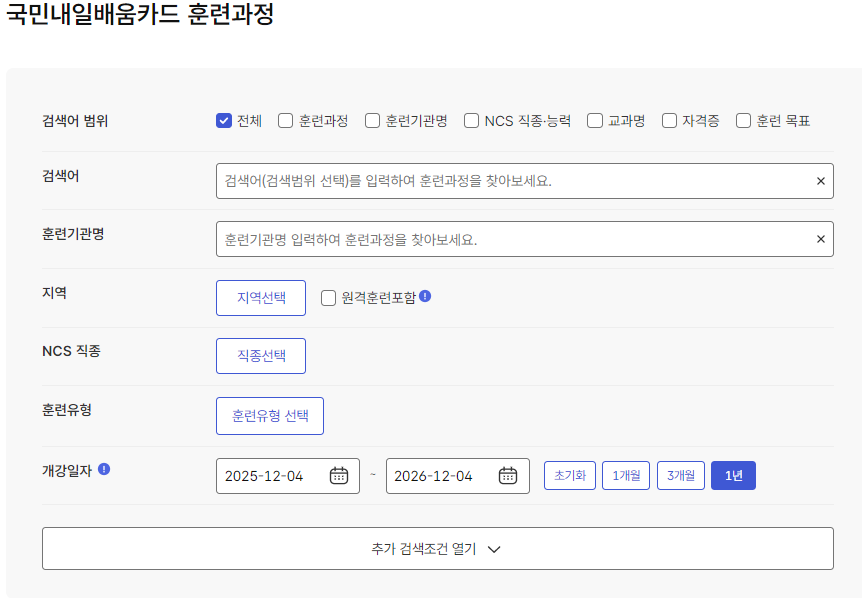The height and width of the screenshot is (598, 862).
Task: Show info icon beside 개강일자 label
Action: click(104, 469)
